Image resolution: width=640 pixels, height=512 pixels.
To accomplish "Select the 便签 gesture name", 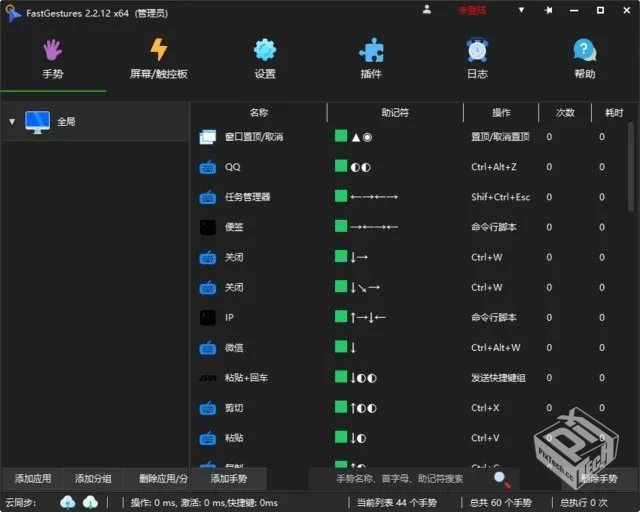I will 234,227.
